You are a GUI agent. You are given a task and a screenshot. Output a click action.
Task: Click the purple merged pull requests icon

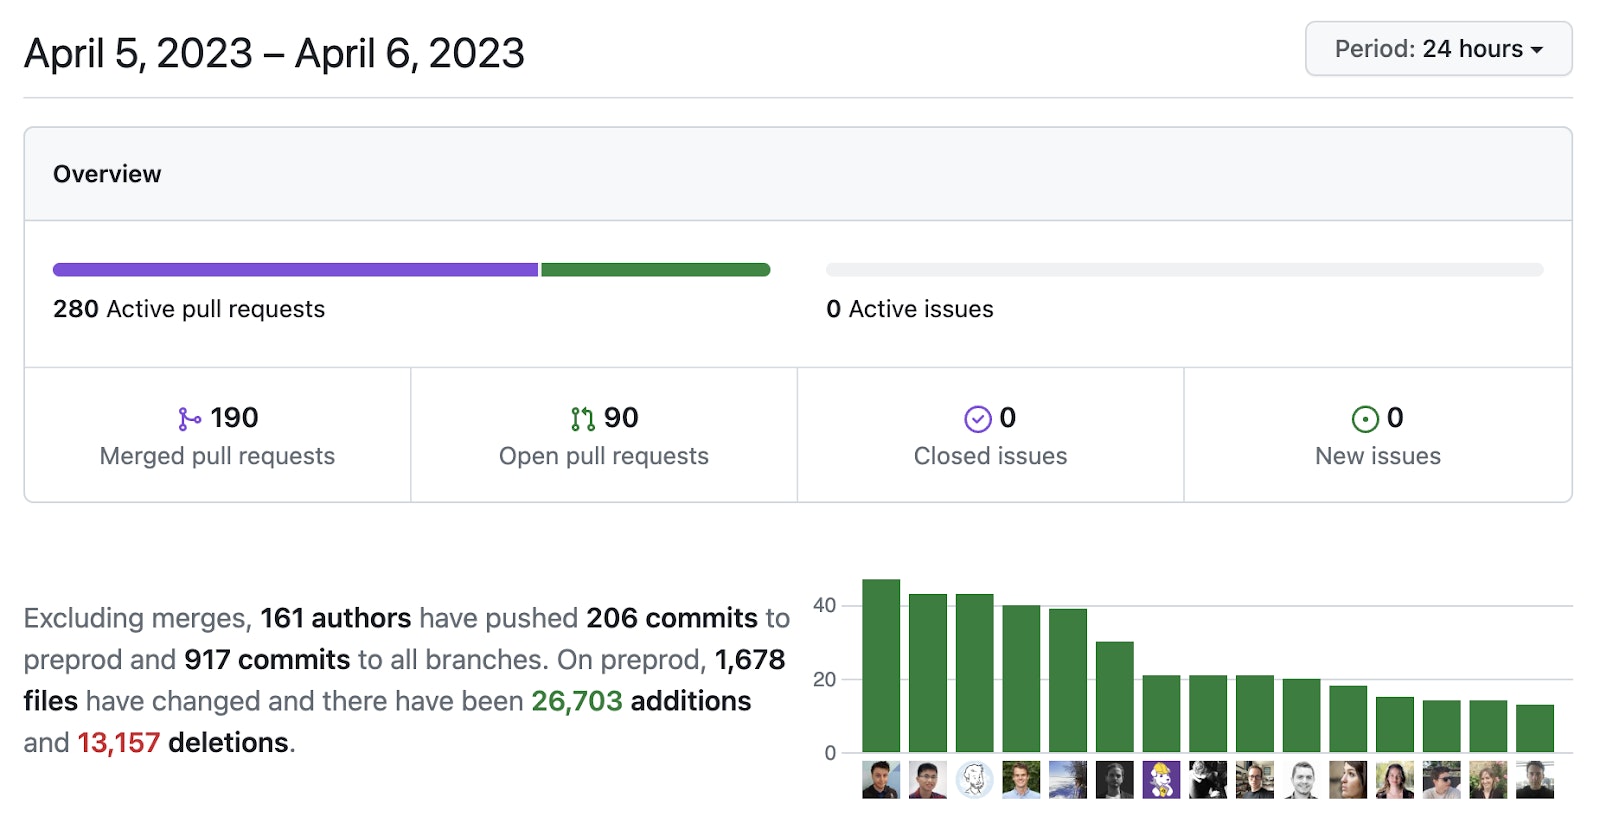pyautogui.click(x=189, y=419)
